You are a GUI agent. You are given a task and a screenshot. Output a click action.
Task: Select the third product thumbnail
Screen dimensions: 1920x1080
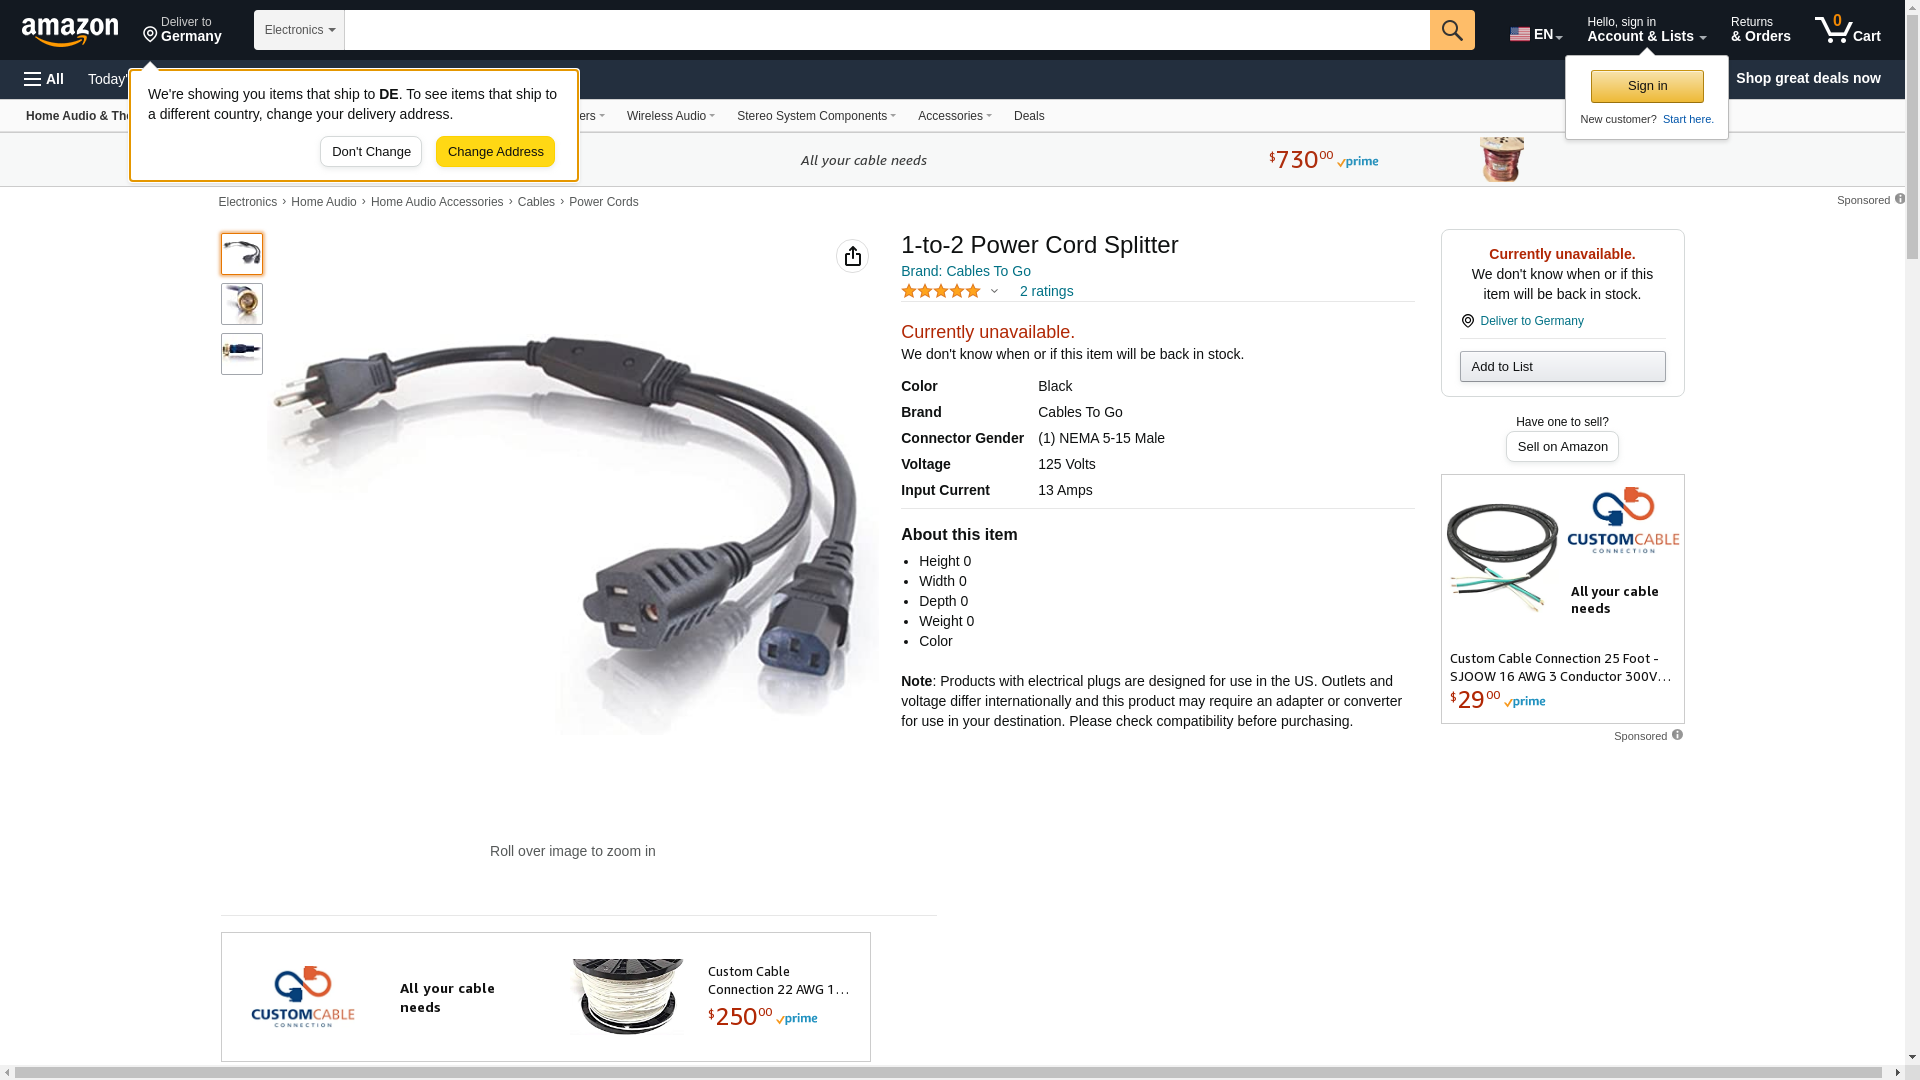tap(242, 354)
